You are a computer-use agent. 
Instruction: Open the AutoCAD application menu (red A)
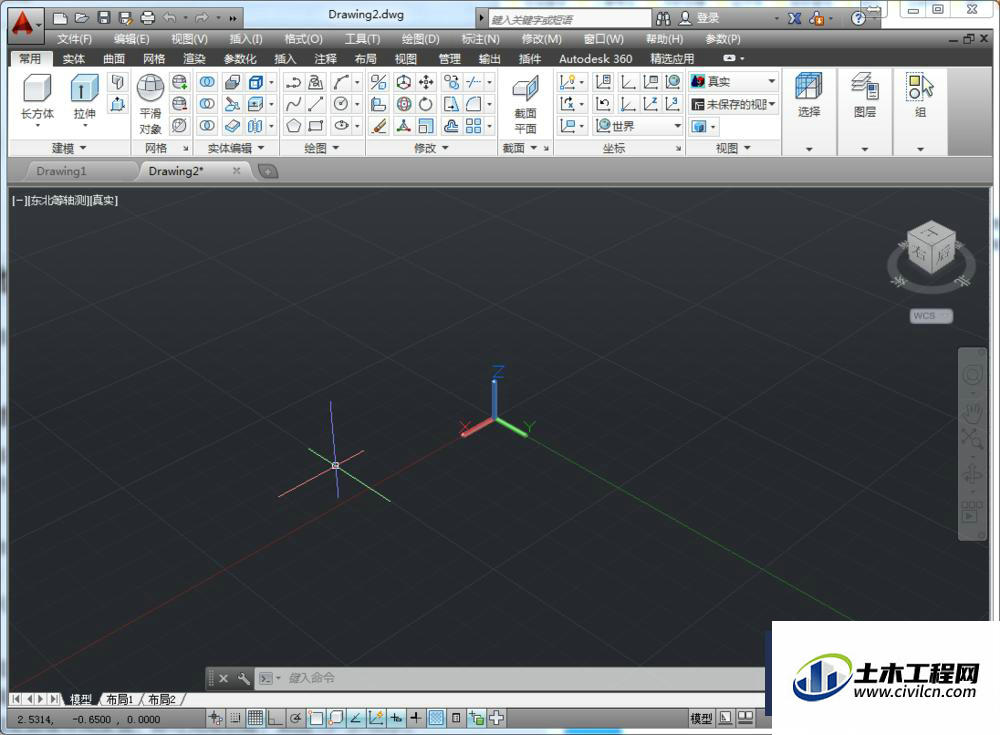coord(24,24)
